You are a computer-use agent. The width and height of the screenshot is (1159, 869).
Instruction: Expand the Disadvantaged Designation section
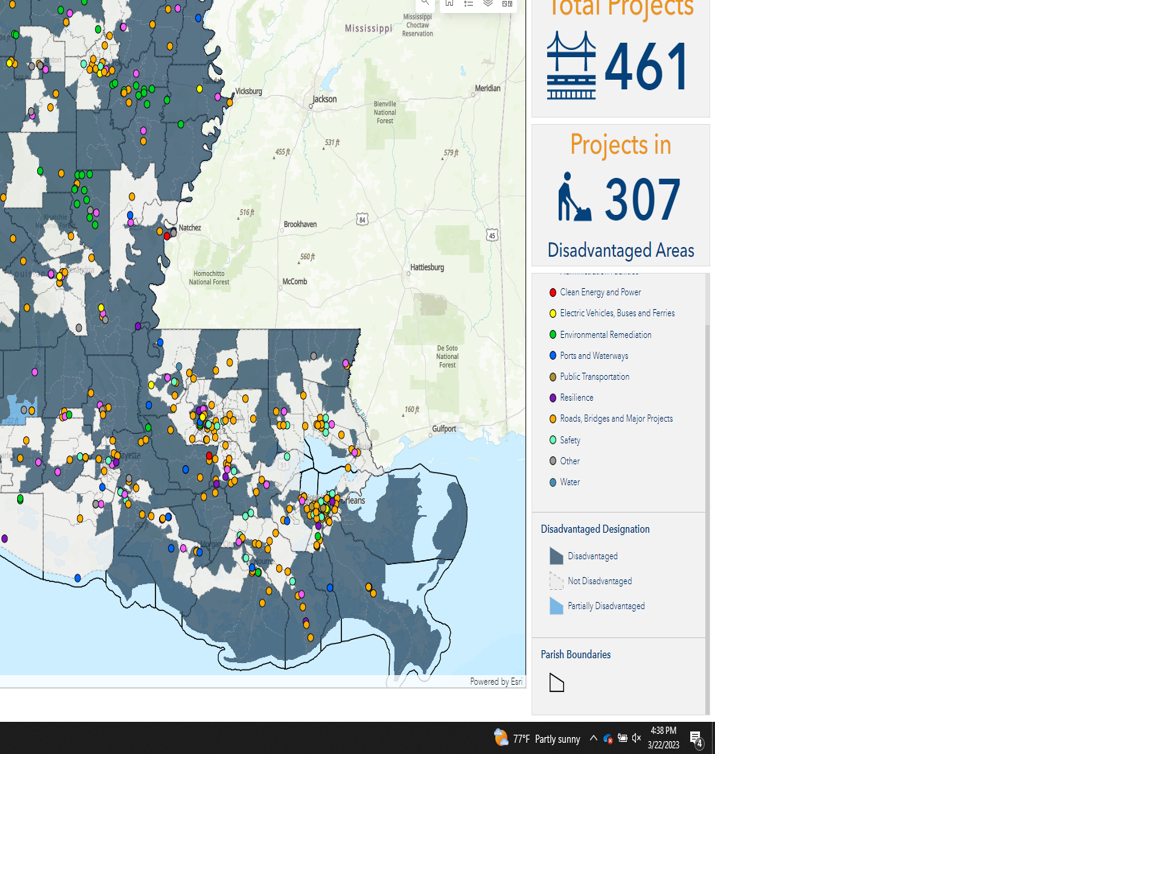(x=594, y=528)
